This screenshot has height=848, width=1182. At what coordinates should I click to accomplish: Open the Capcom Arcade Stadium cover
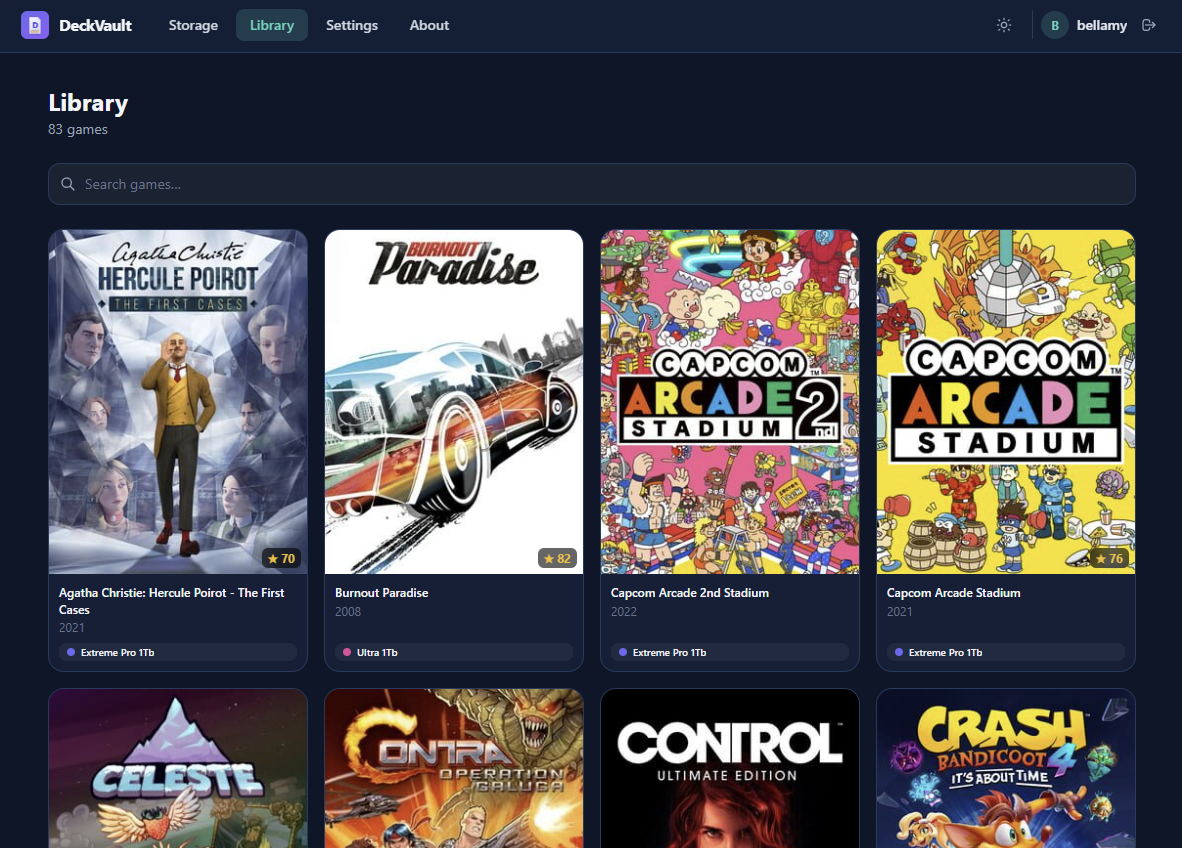[x=1006, y=402]
